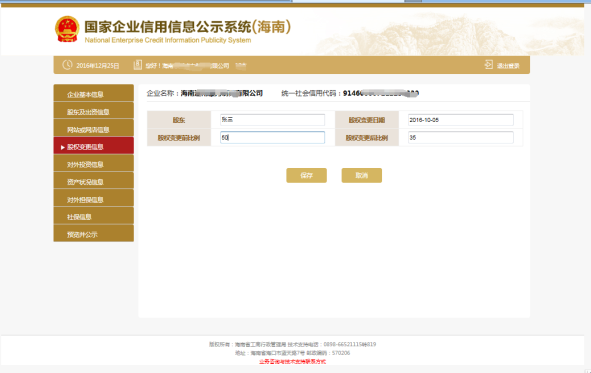591x373 pixels.
Task: Open 网站或网店信息 in the sidebar
Action: click(x=93, y=128)
